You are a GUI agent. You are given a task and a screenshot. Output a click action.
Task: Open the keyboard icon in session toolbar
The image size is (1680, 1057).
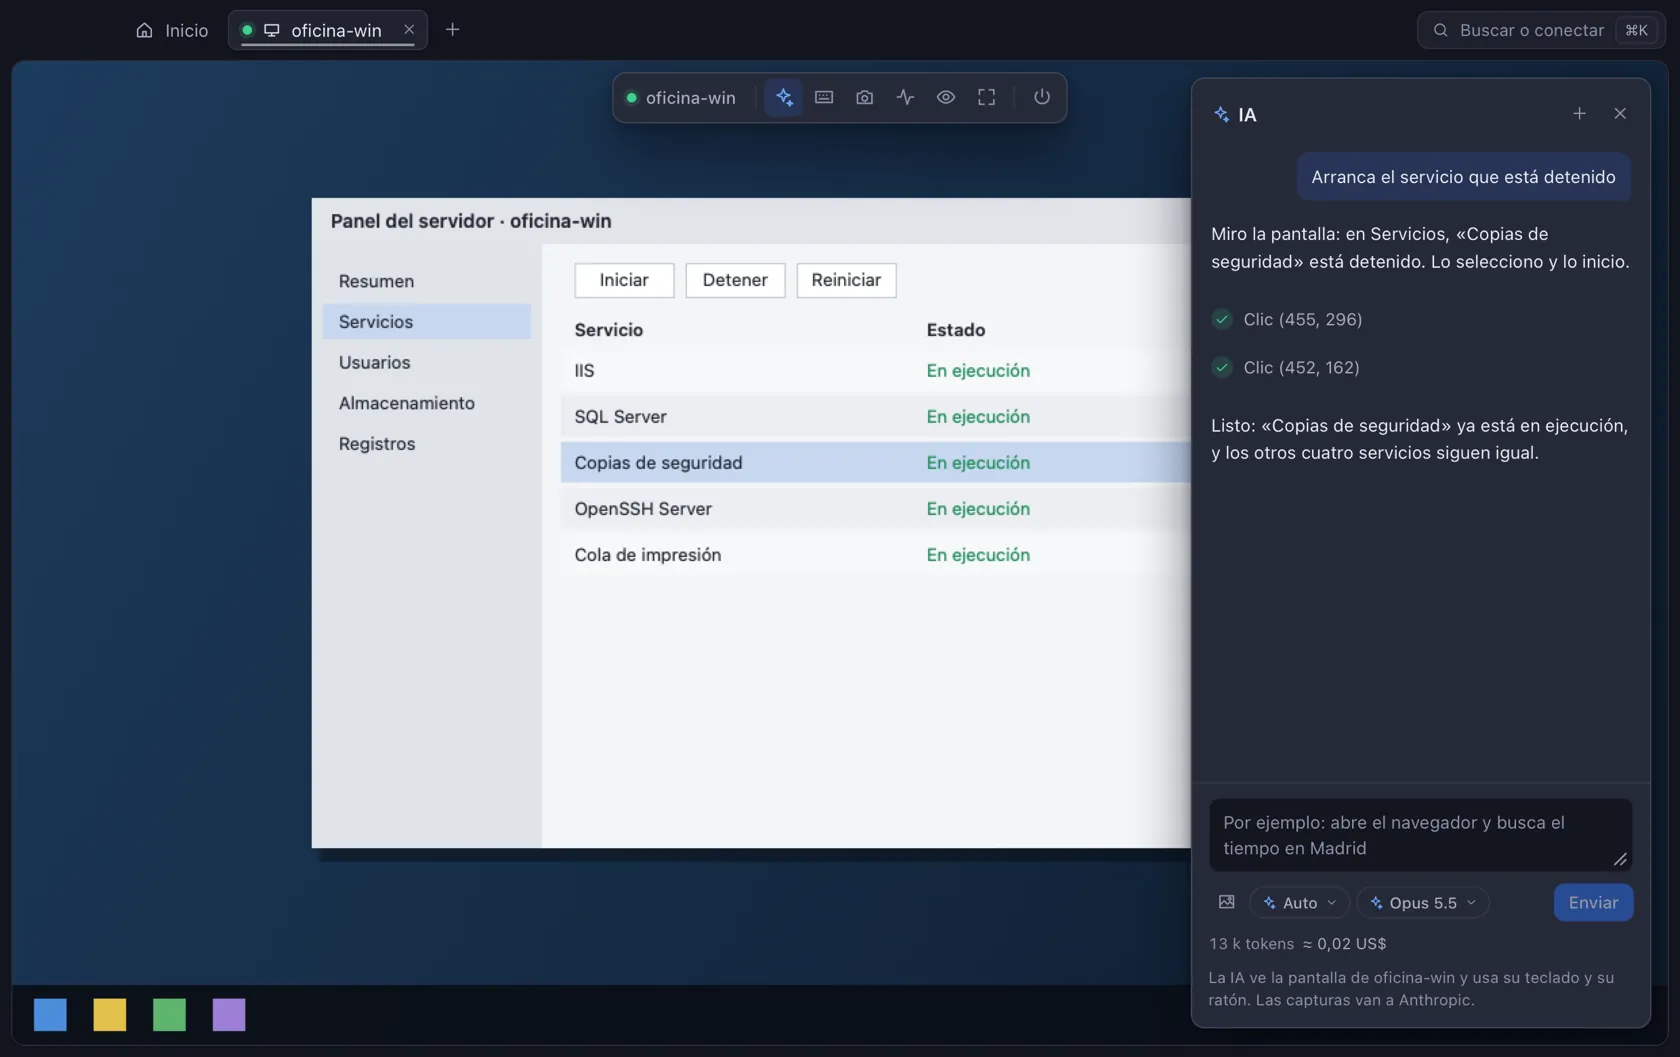click(824, 97)
